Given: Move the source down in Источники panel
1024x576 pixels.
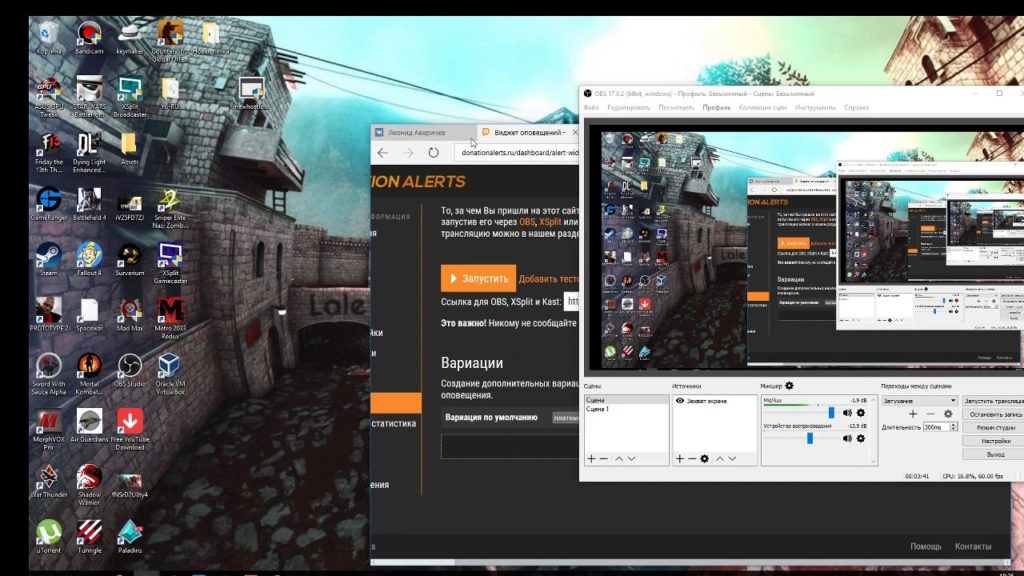Looking at the screenshot, I should [732, 459].
